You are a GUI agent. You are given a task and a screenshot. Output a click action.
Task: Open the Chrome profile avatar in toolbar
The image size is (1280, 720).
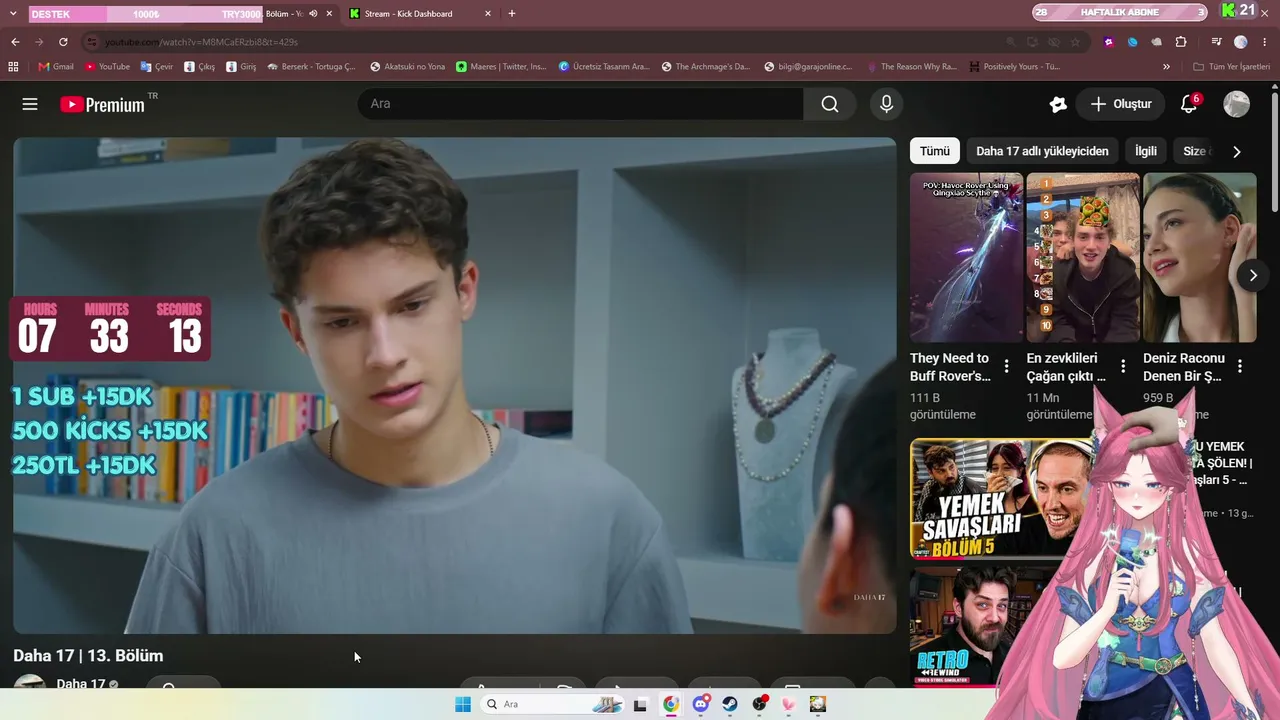pos(1241,42)
